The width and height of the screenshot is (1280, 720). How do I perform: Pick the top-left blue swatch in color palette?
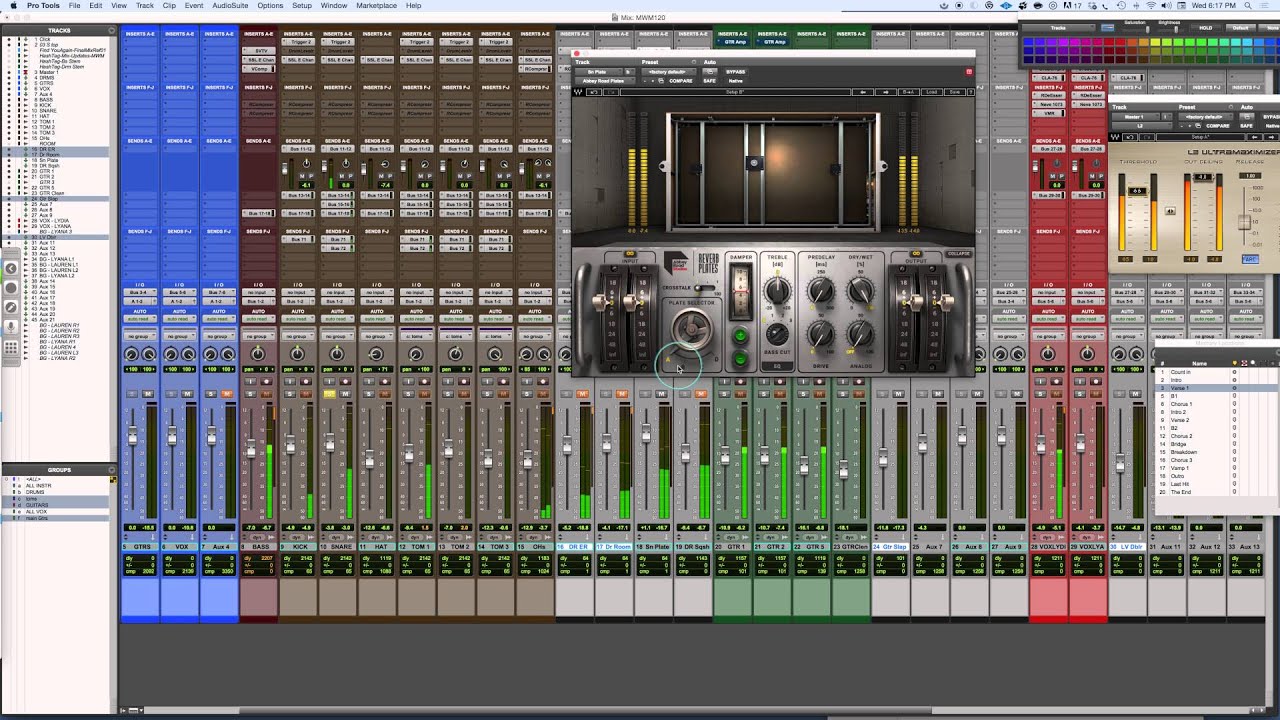point(1029,41)
